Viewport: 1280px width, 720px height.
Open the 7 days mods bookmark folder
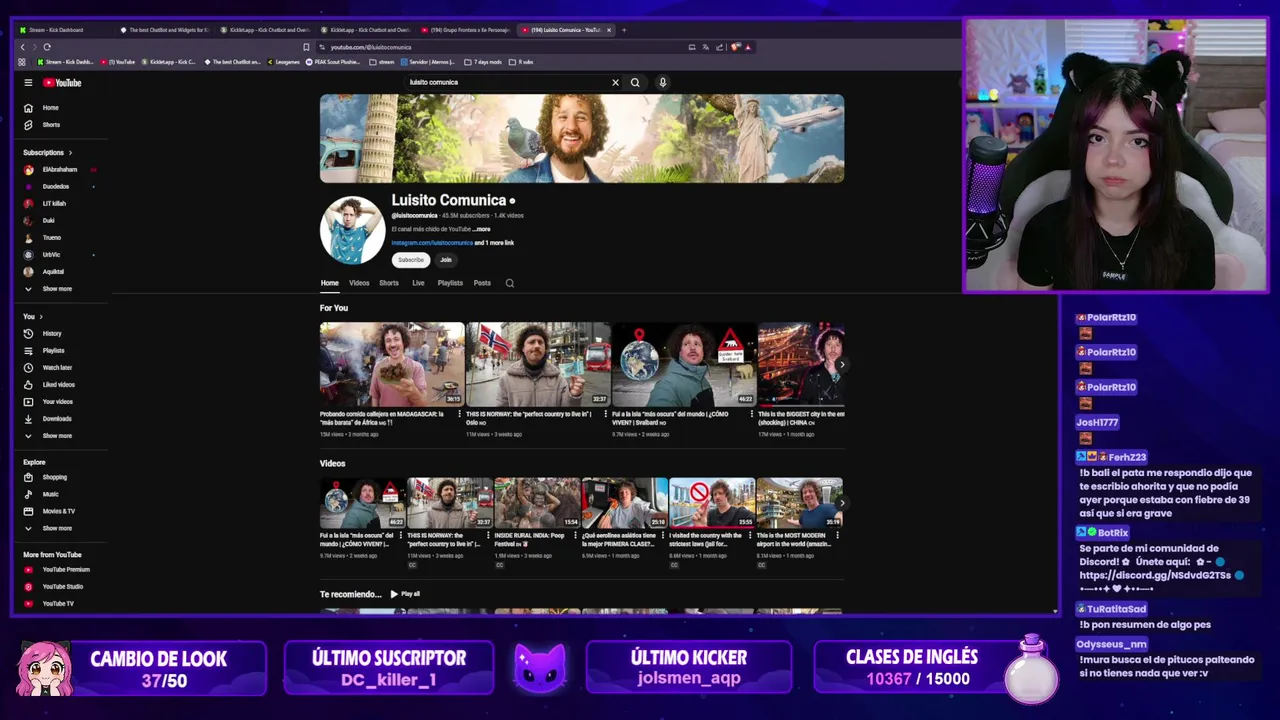pyautogui.click(x=484, y=62)
